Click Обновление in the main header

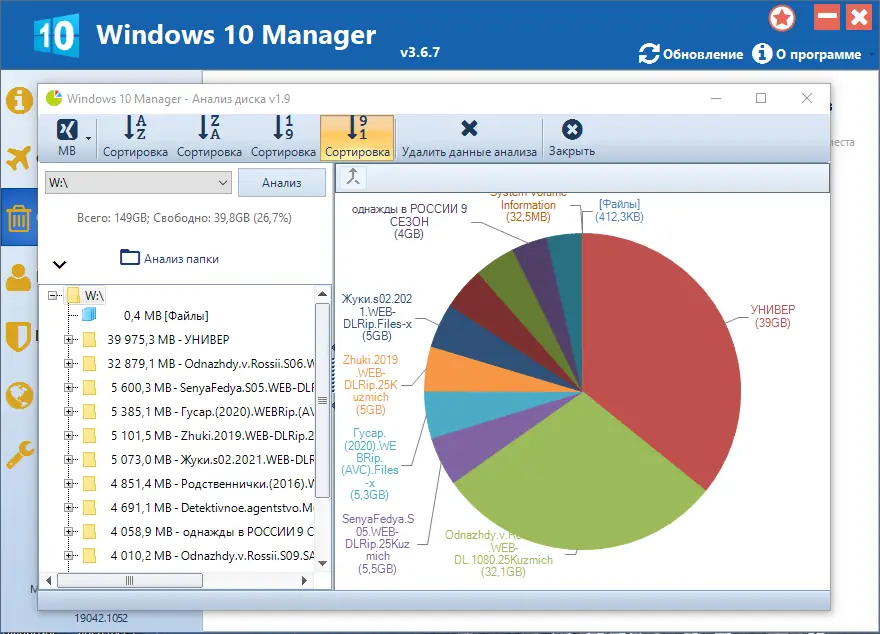691,54
